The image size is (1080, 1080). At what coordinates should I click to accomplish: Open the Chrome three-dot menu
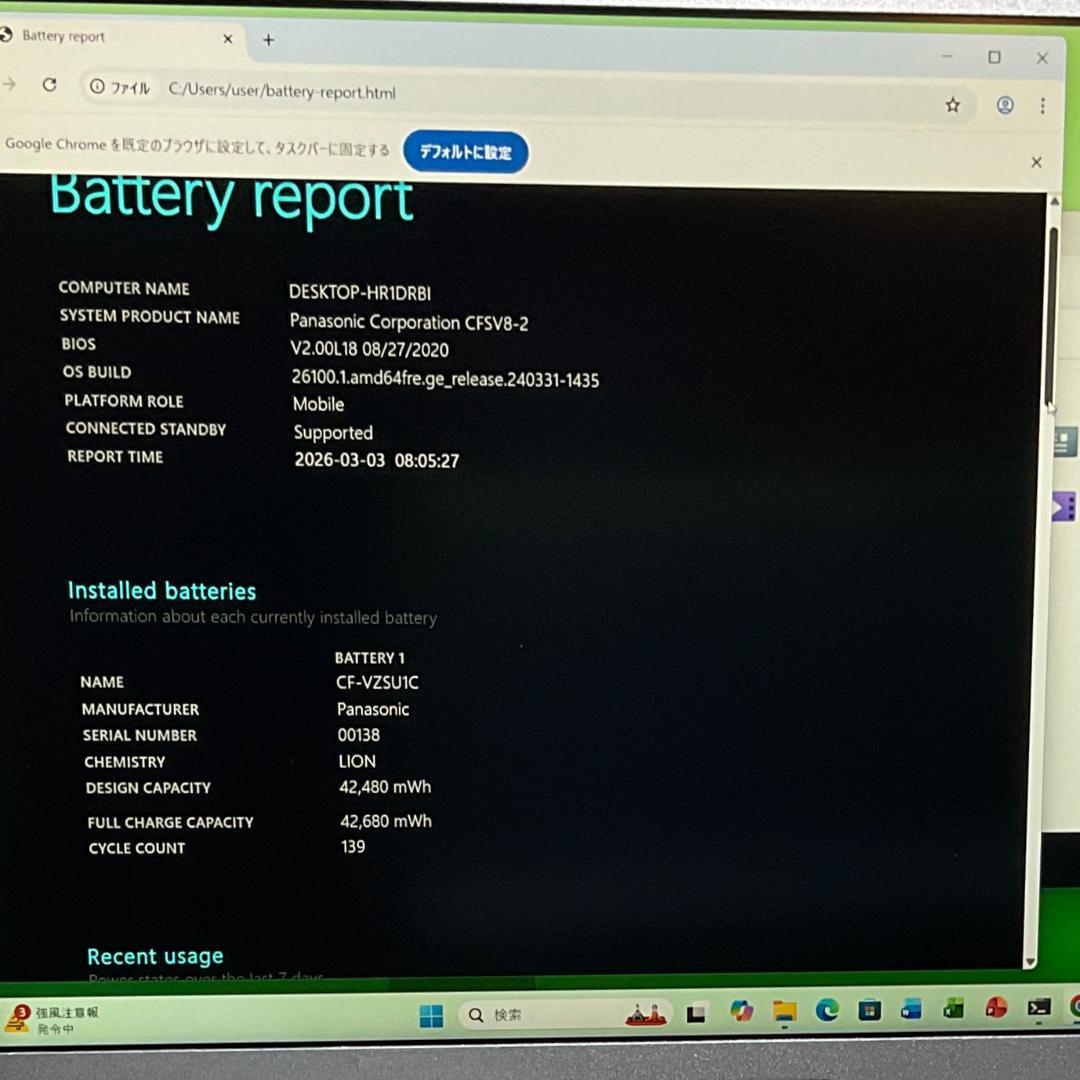tap(1043, 105)
